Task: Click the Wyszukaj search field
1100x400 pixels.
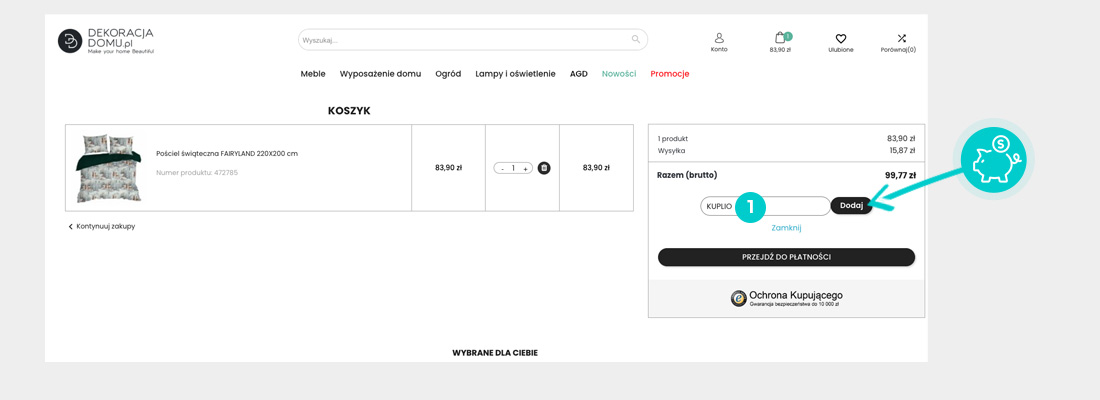Action: click(460, 40)
